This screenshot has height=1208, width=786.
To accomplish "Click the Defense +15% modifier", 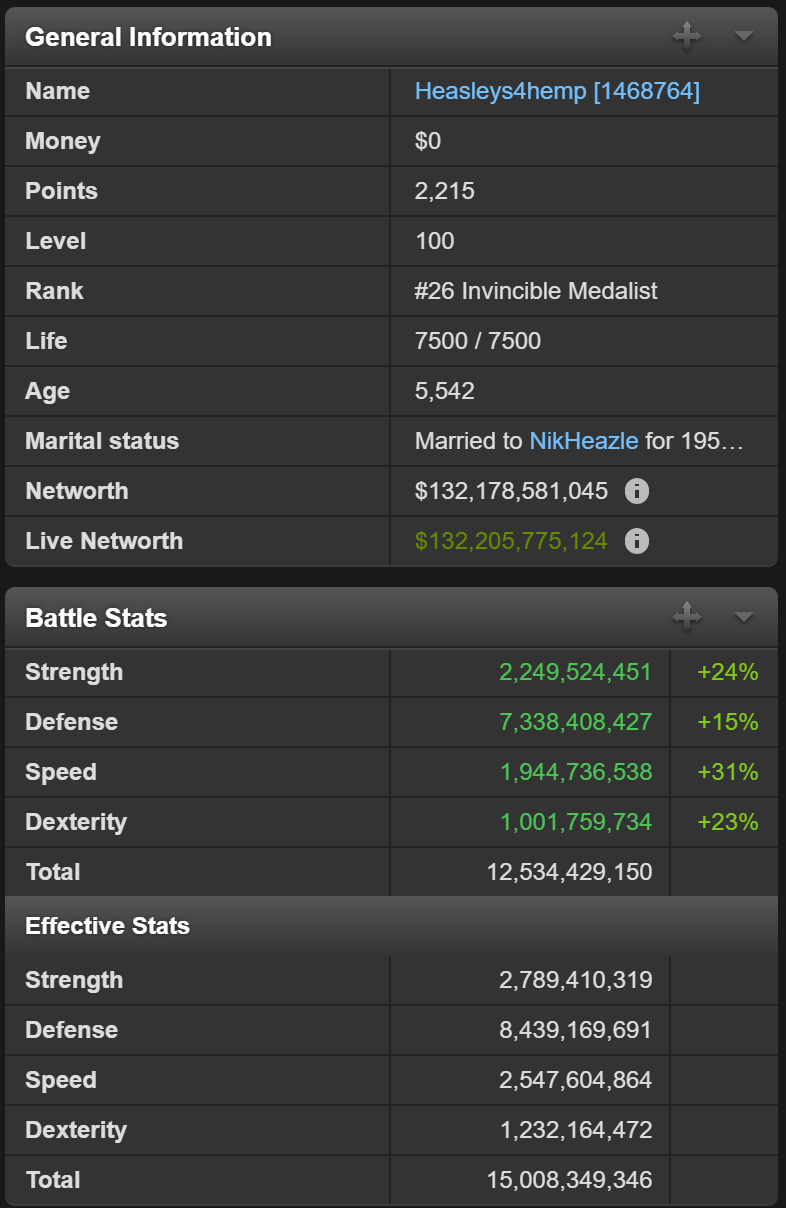I will point(727,722).
